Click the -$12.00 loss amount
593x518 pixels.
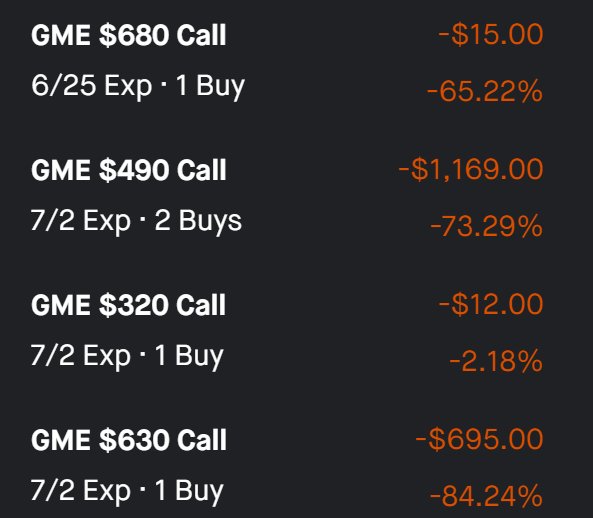pos(491,304)
